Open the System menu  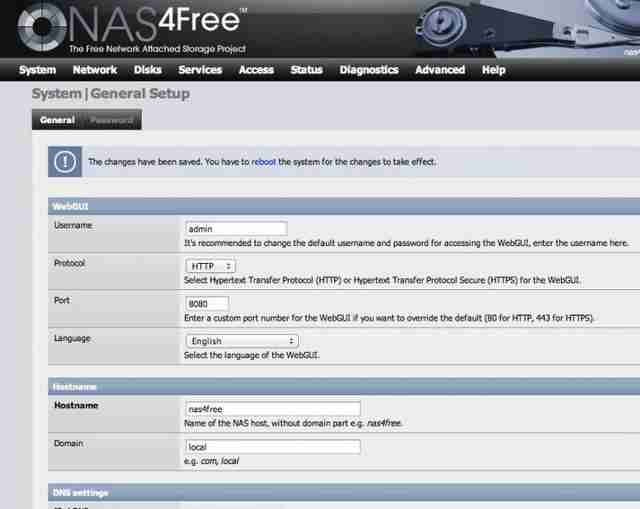(x=38, y=70)
